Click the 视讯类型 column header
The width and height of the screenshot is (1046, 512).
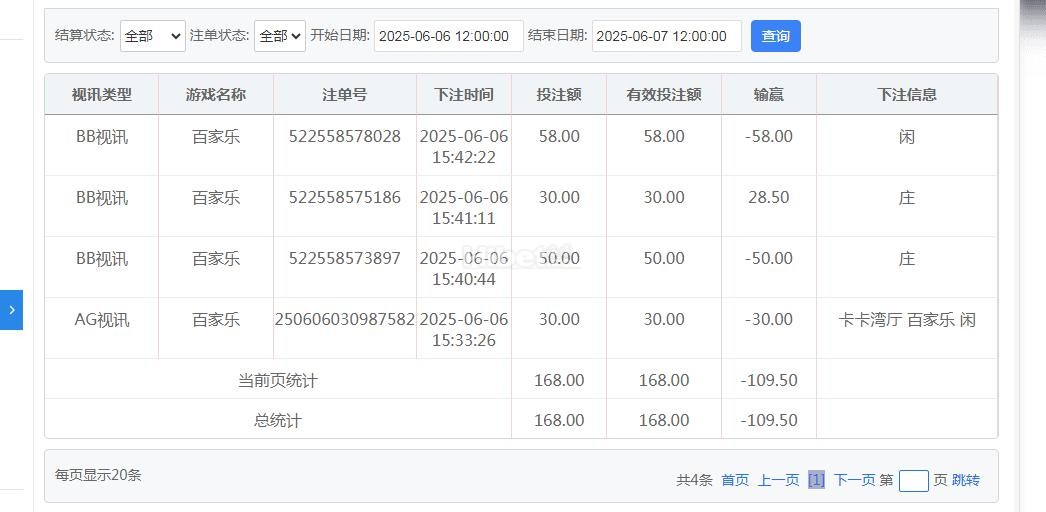coord(101,95)
